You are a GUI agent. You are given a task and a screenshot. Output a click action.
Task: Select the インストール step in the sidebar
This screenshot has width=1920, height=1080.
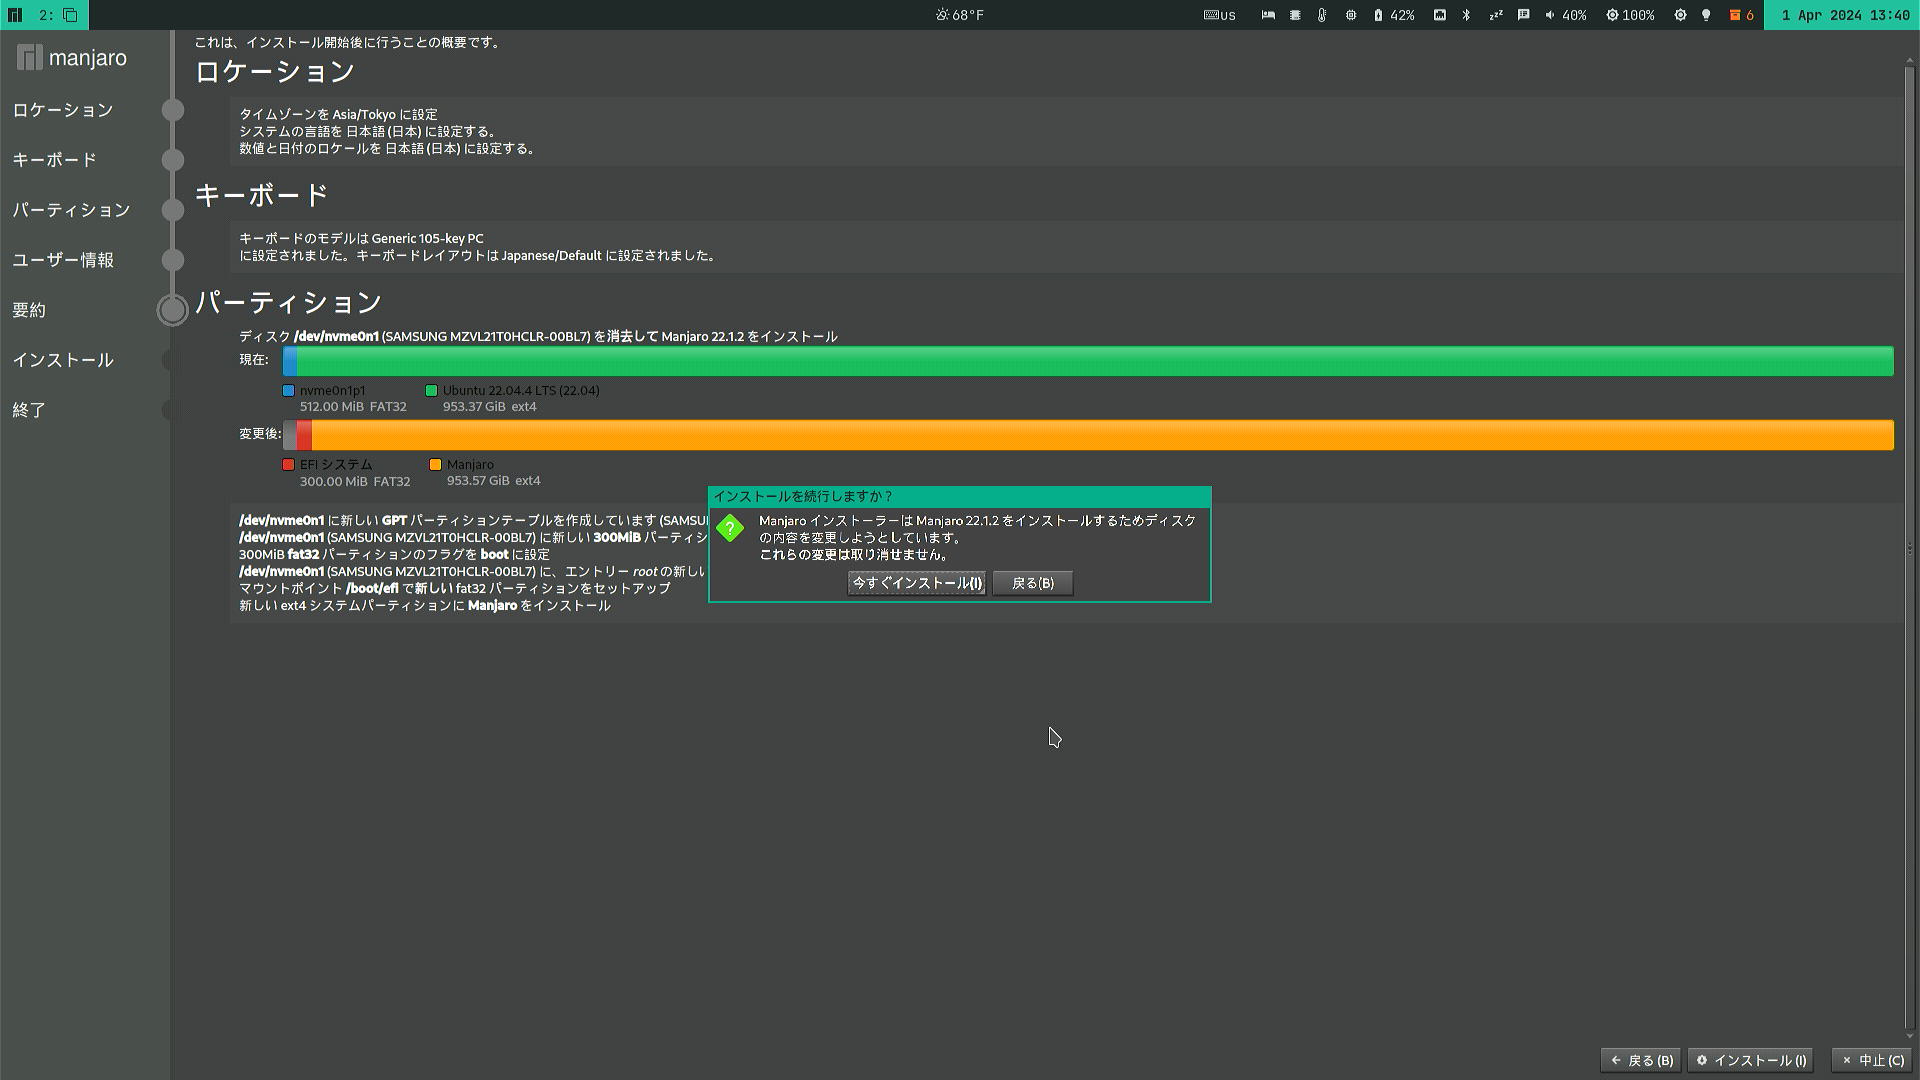point(63,360)
